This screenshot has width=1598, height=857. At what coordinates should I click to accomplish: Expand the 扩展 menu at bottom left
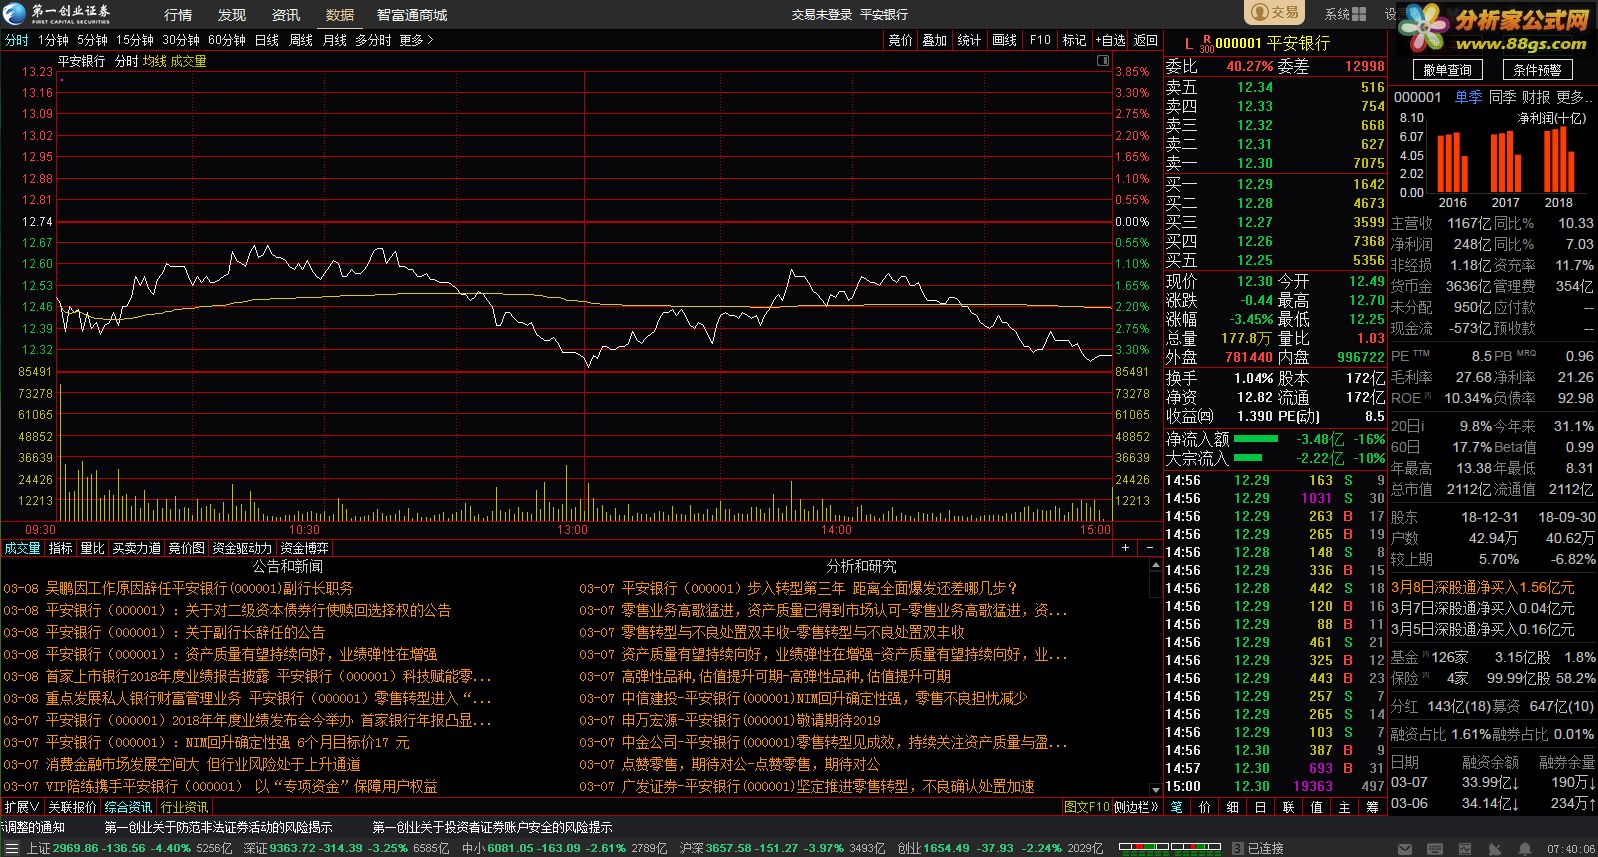coord(21,807)
